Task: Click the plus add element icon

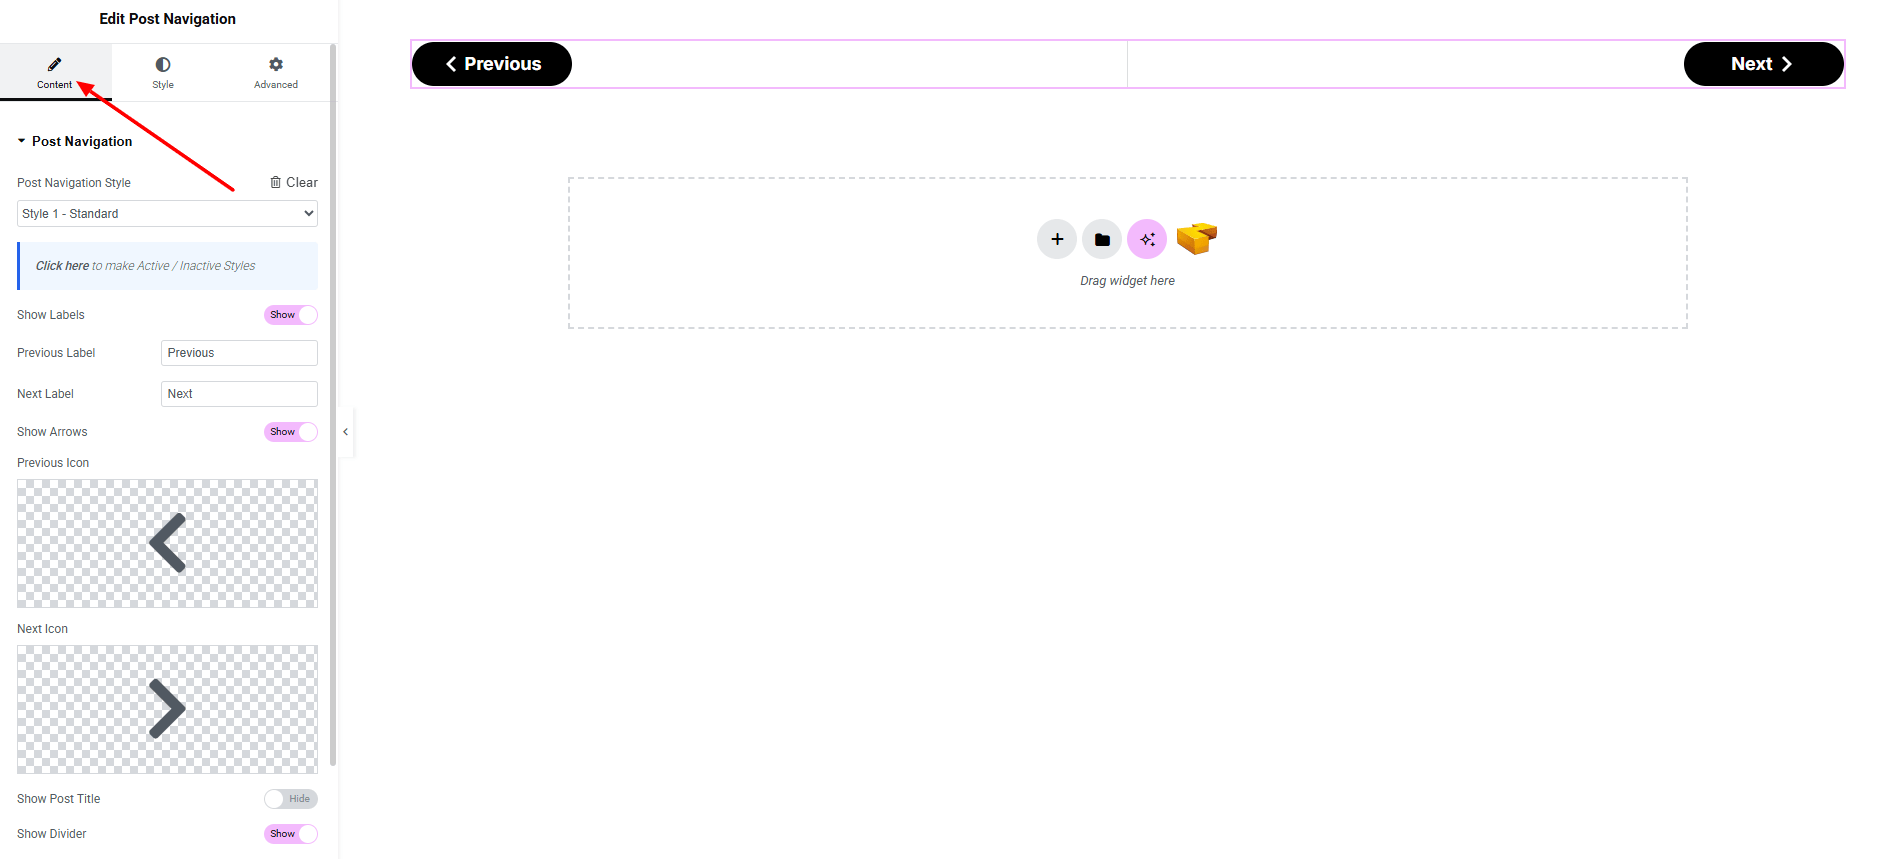Action: pos(1057,239)
